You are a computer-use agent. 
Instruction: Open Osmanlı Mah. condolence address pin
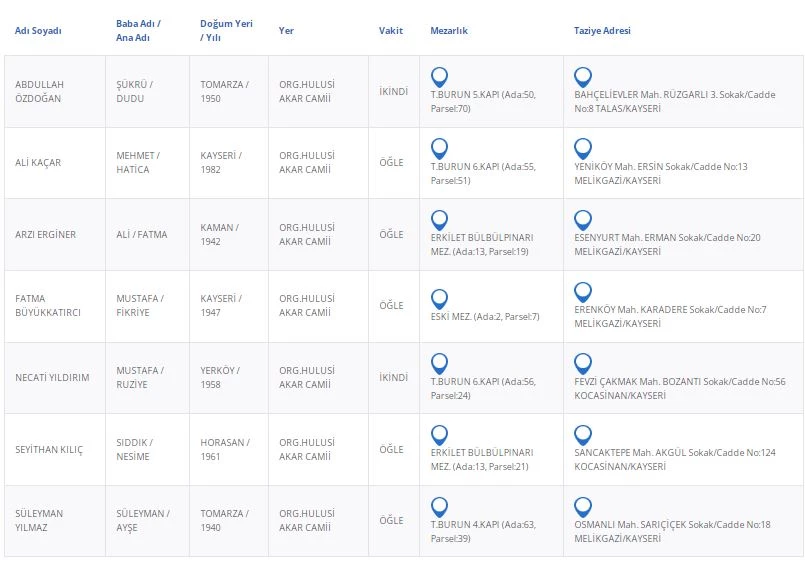[x=583, y=507]
